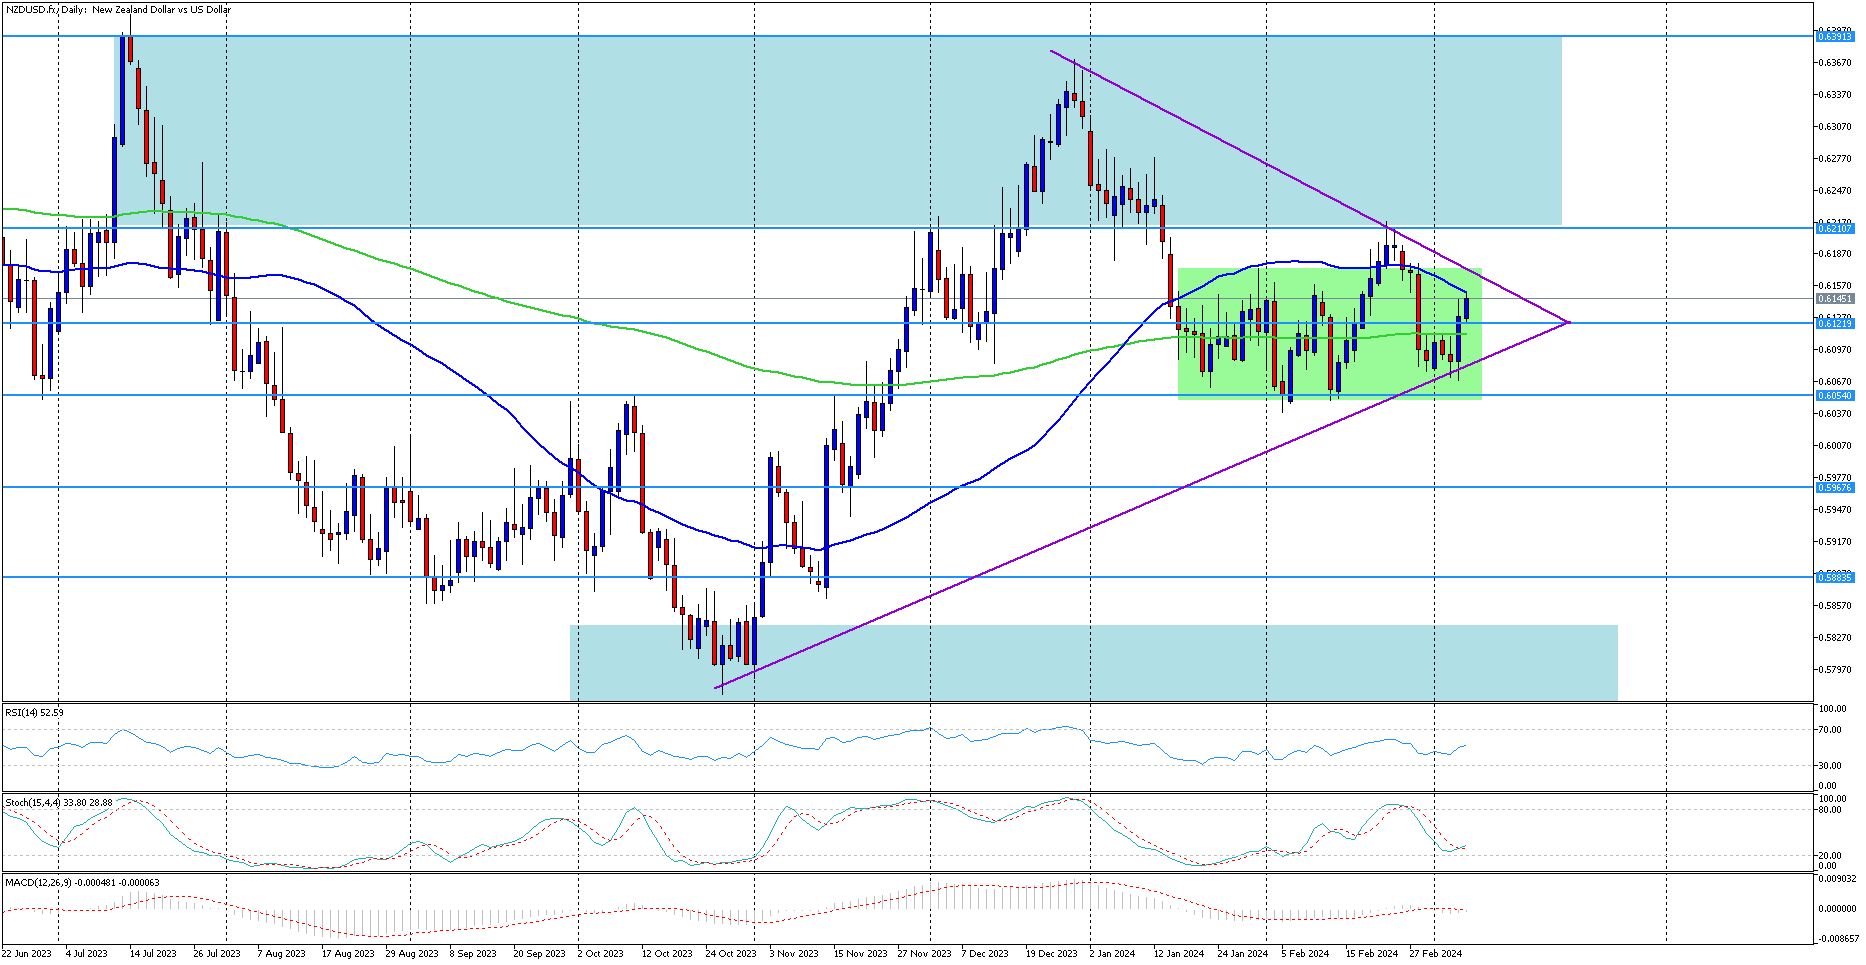
Task: Click the 2 Oct 2023 date label
Action: coord(601,954)
